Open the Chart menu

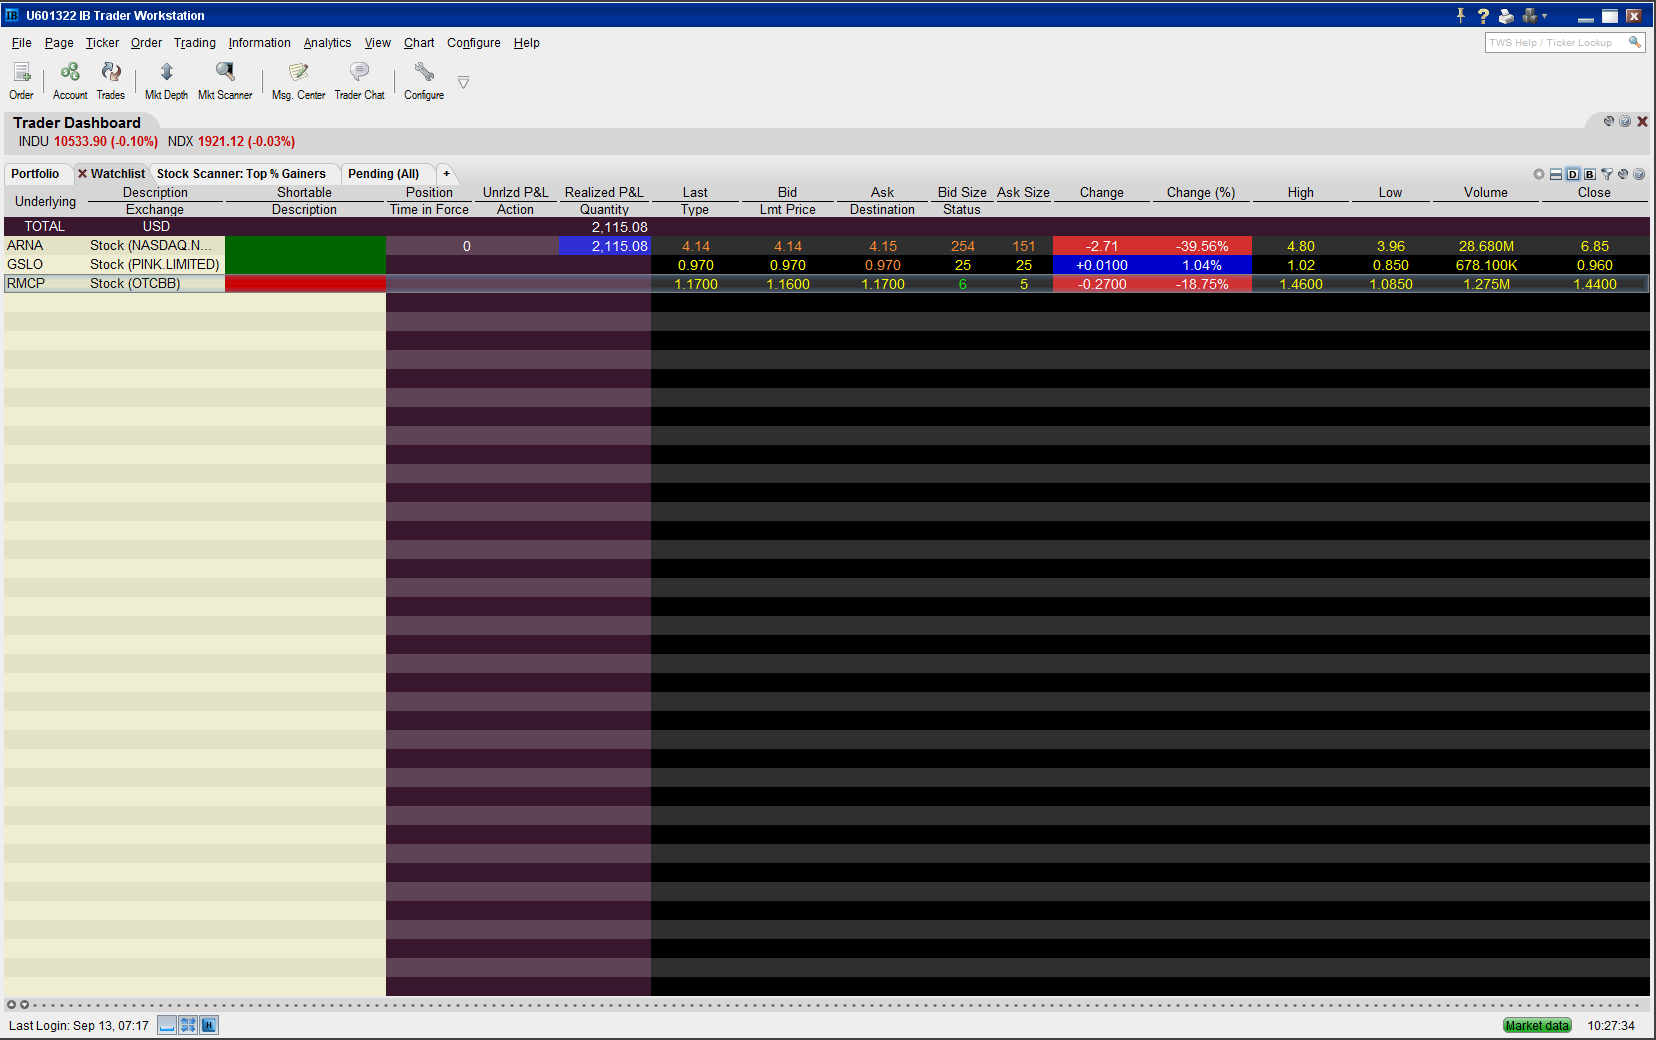pos(419,43)
